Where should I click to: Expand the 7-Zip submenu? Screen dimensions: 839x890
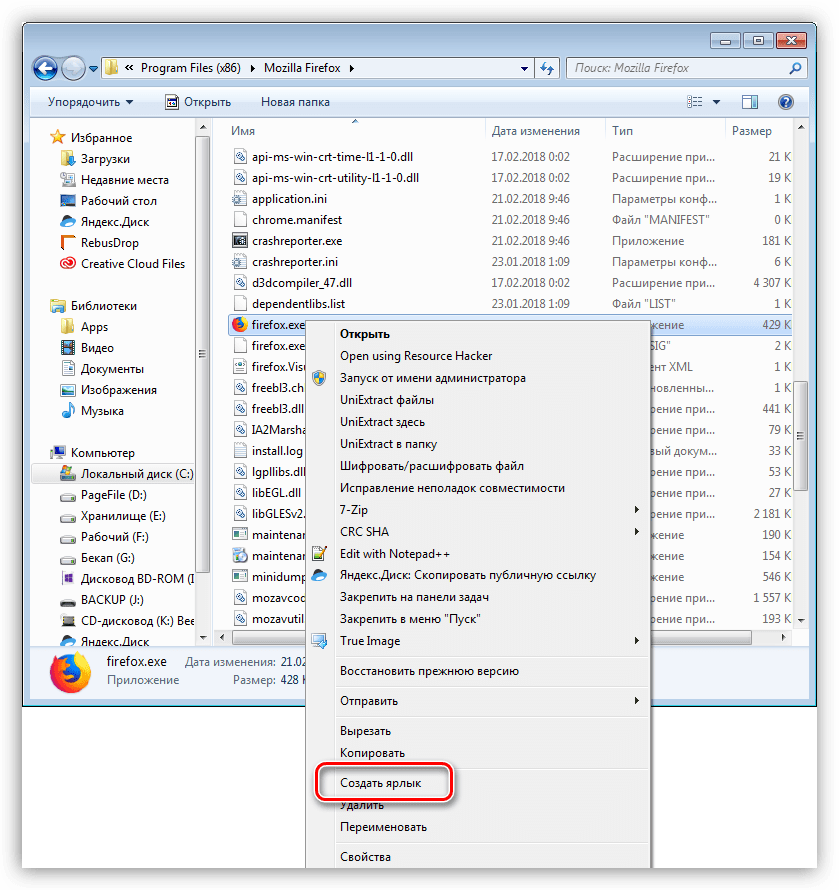pyautogui.click(x=637, y=510)
